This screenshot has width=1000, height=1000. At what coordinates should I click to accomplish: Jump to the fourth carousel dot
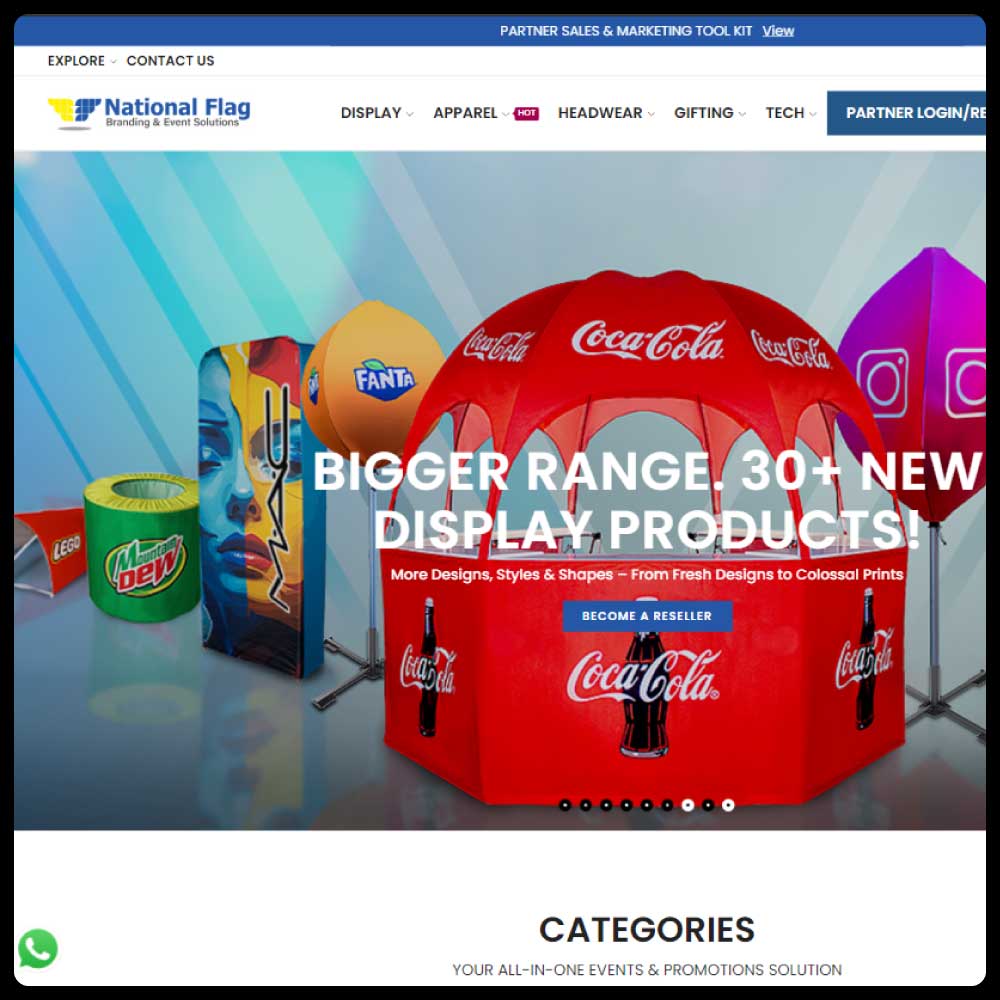point(626,805)
